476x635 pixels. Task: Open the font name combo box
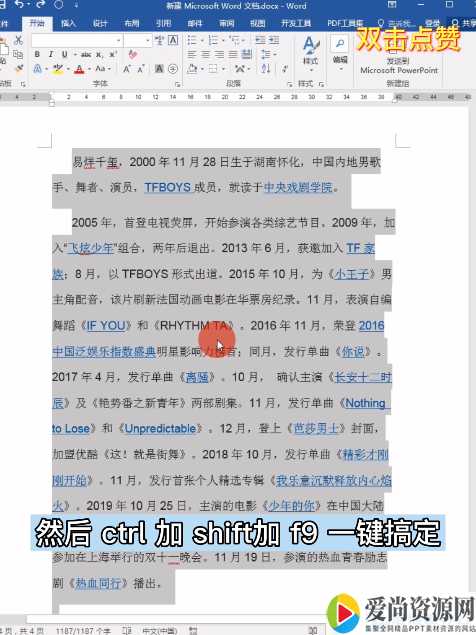77,40
